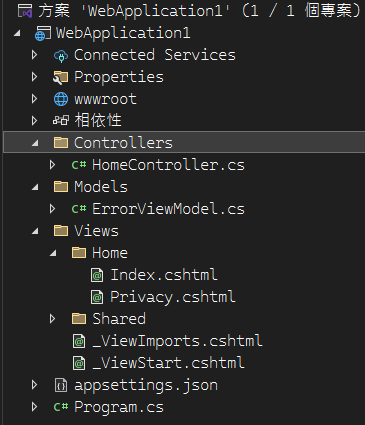This screenshot has height=425, width=365.
Task: Expand the Properties node arrow
Action: tap(34, 77)
